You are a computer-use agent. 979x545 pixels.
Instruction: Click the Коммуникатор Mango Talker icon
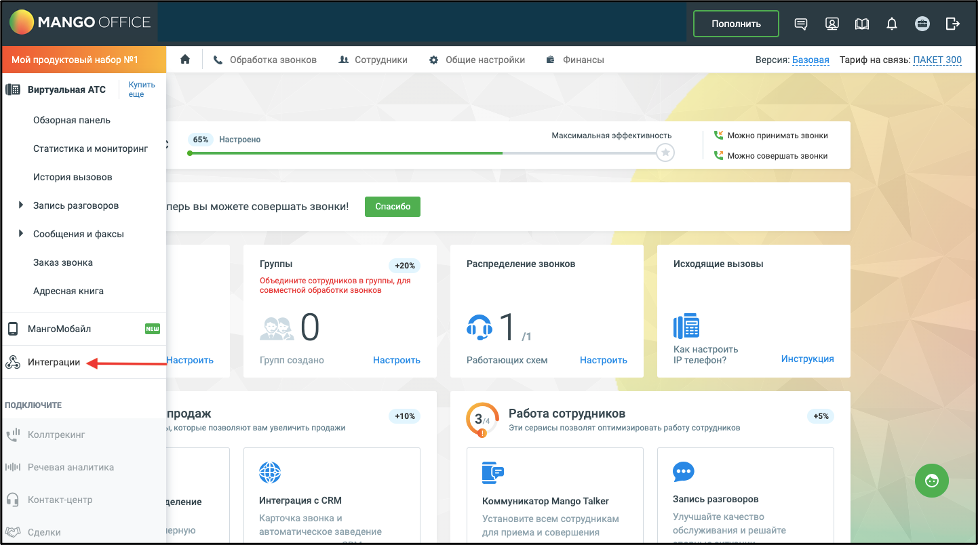pos(493,473)
